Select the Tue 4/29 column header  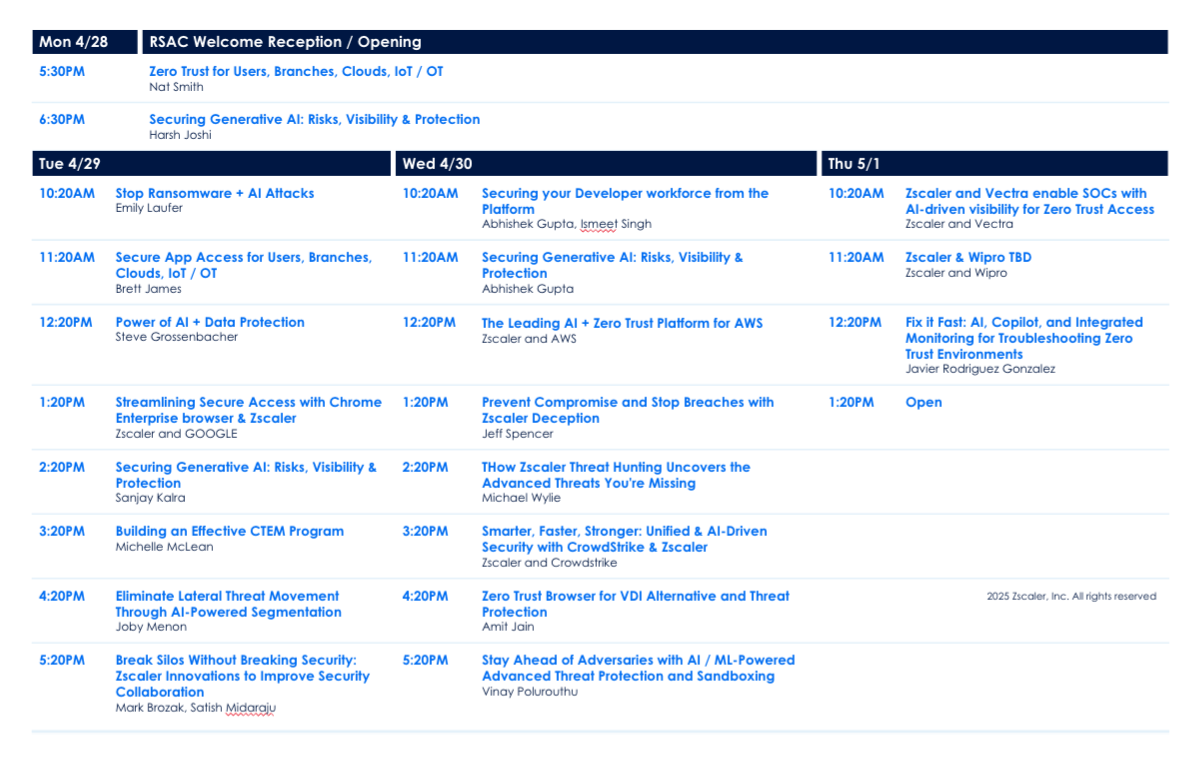pos(211,163)
